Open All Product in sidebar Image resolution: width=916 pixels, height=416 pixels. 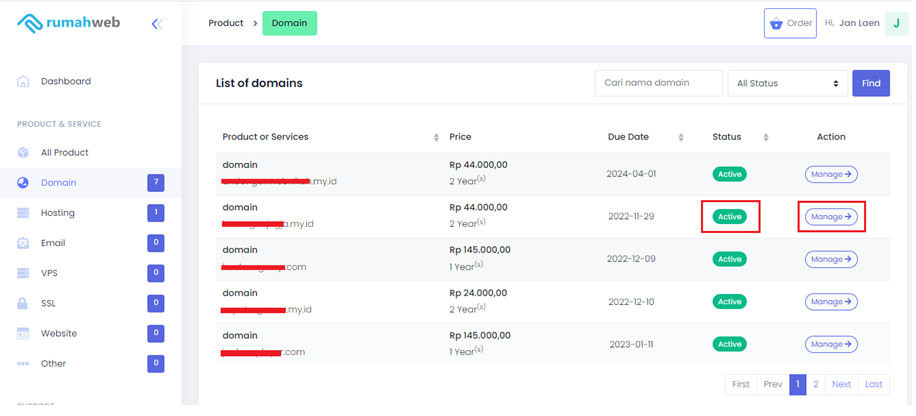[x=65, y=152]
